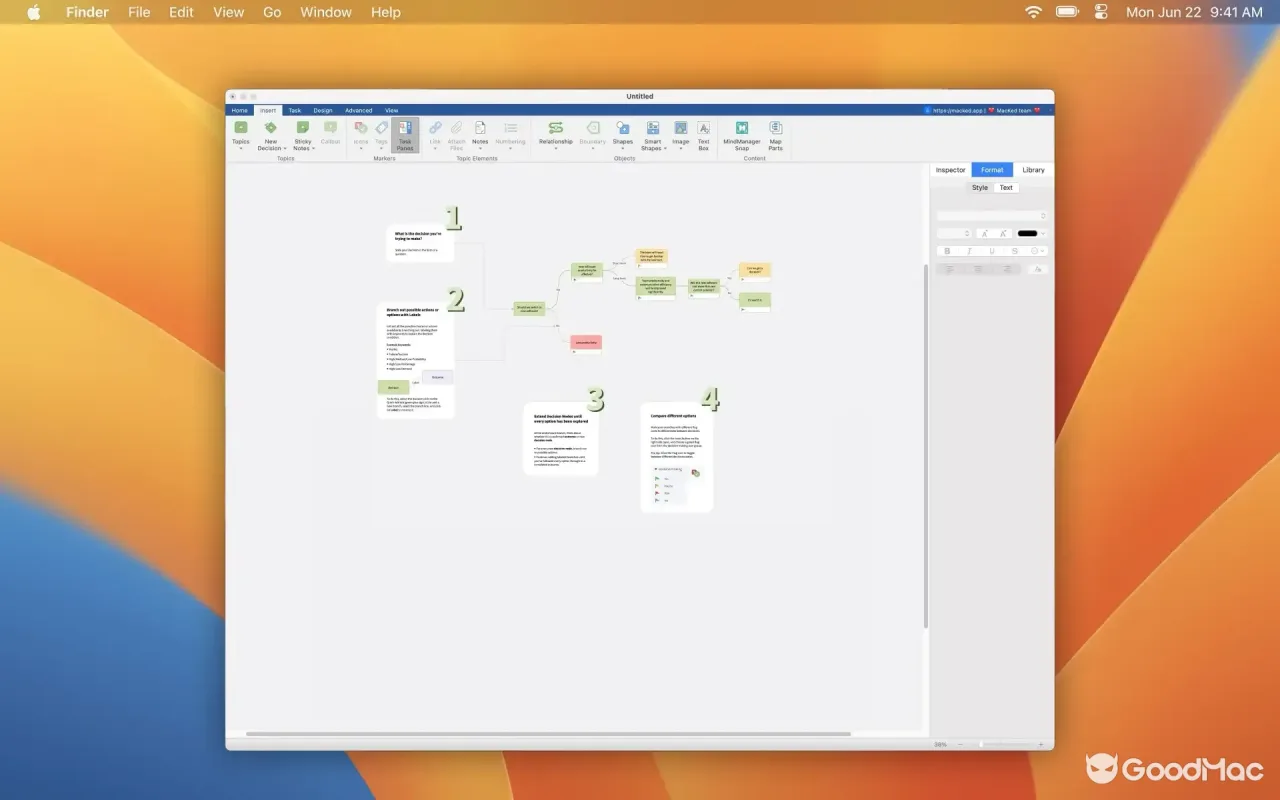Image resolution: width=1280 pixels, height=800 pixels.
Task: Toggle Italic in the Format panel
Action: tap(969, 251)
